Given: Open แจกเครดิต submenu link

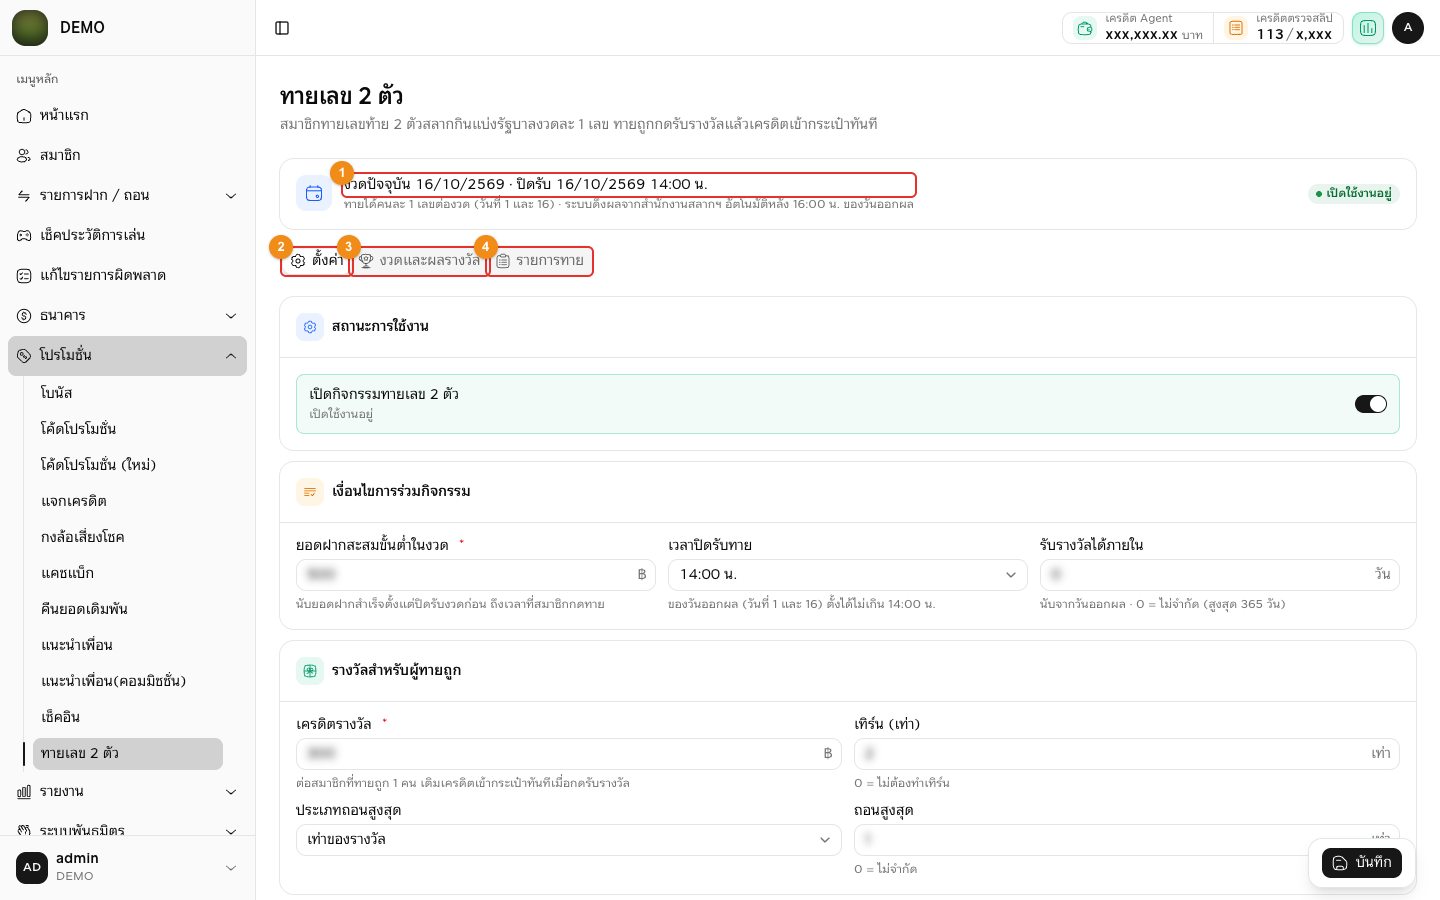Looking at the screenshot, I should (128, 502).
